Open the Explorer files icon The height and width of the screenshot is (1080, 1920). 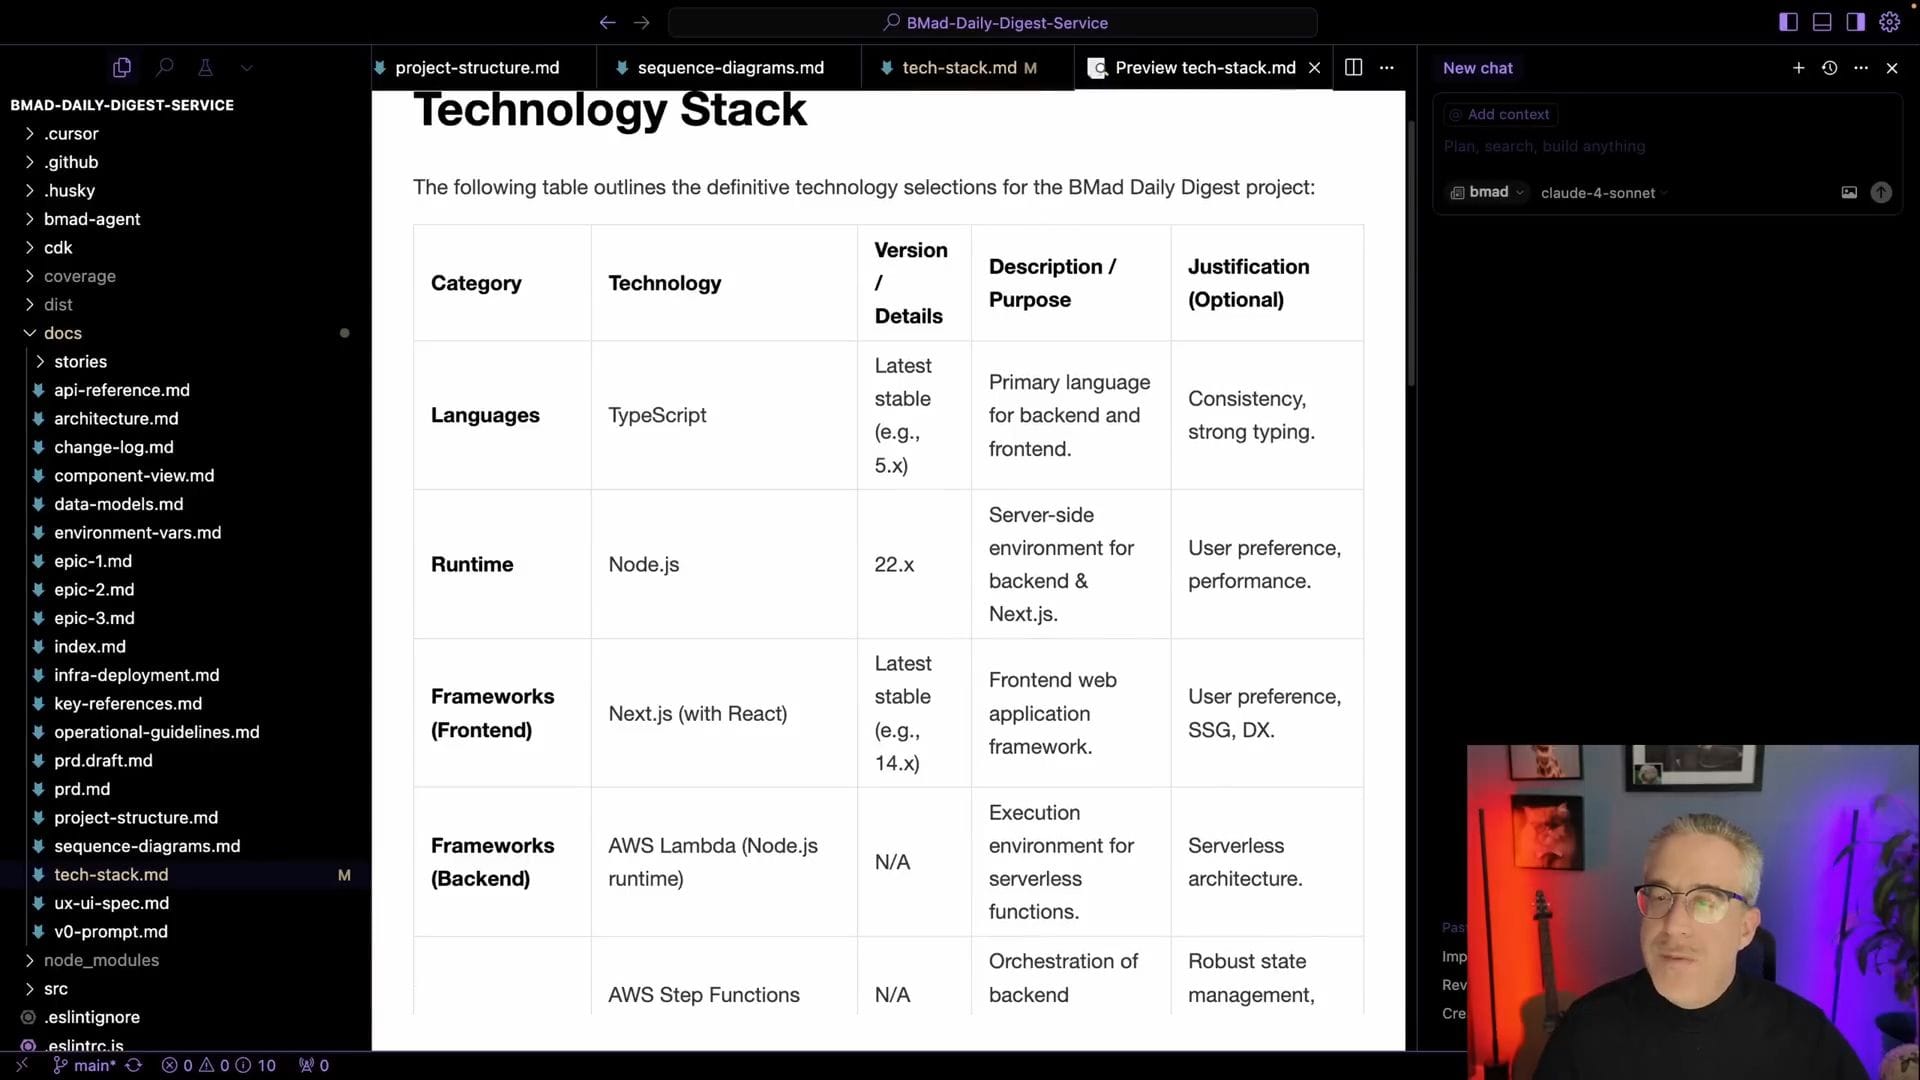pyautogui.click(x=122, y=67)
